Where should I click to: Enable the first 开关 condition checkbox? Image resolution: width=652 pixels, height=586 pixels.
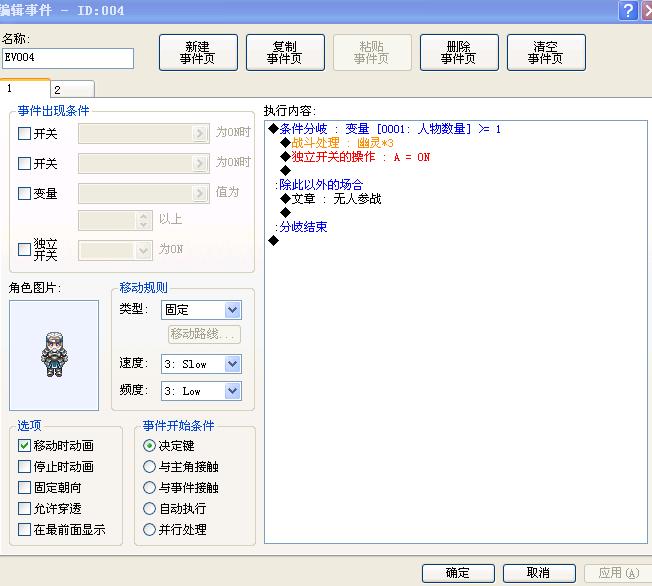tap(24, 134)
